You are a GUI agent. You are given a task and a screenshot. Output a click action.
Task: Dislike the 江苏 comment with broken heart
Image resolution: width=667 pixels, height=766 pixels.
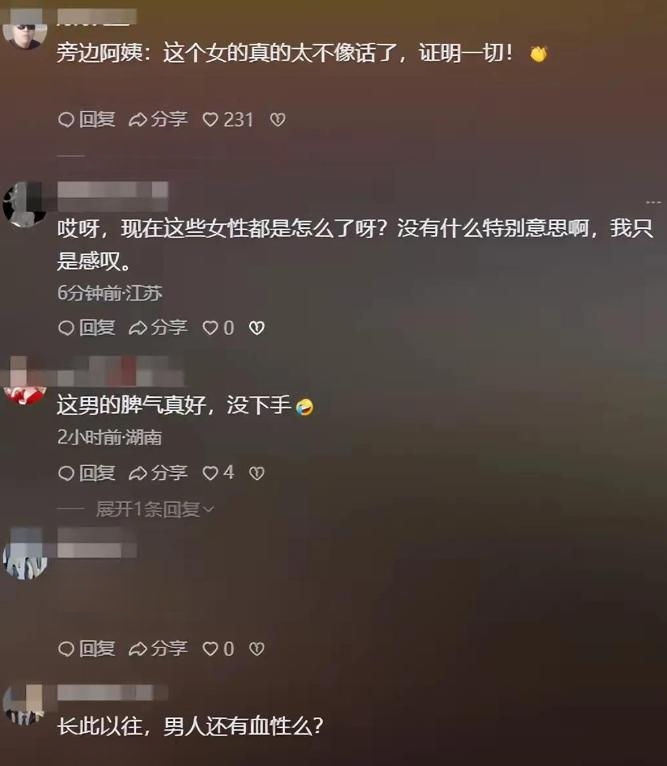tap(257, 328)
